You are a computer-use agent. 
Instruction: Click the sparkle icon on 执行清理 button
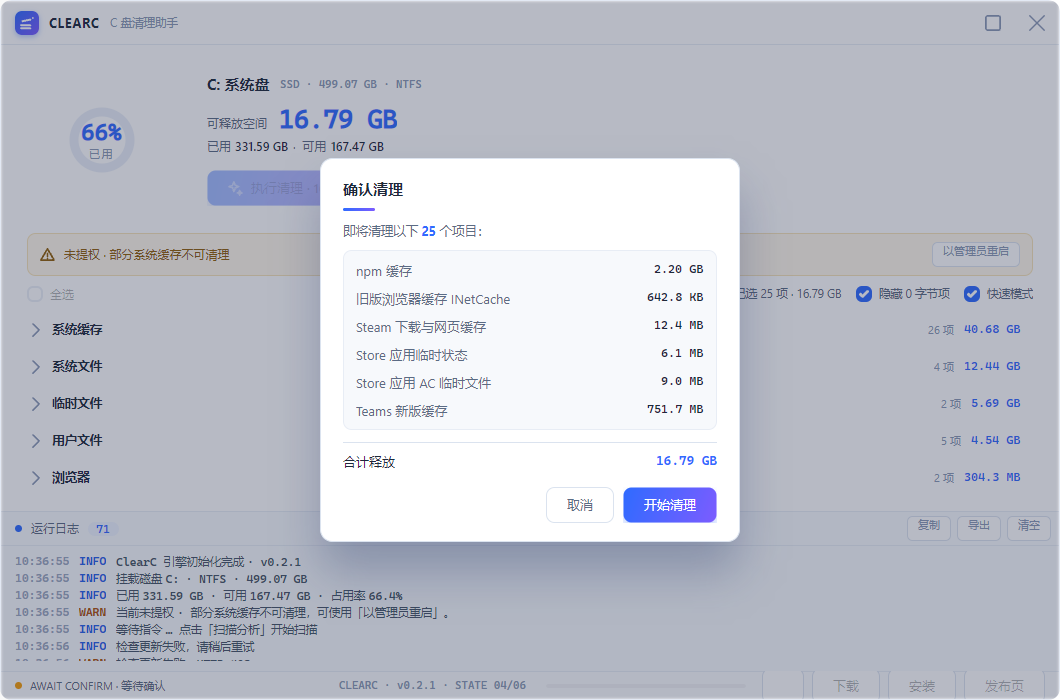[x=235, y=188]
